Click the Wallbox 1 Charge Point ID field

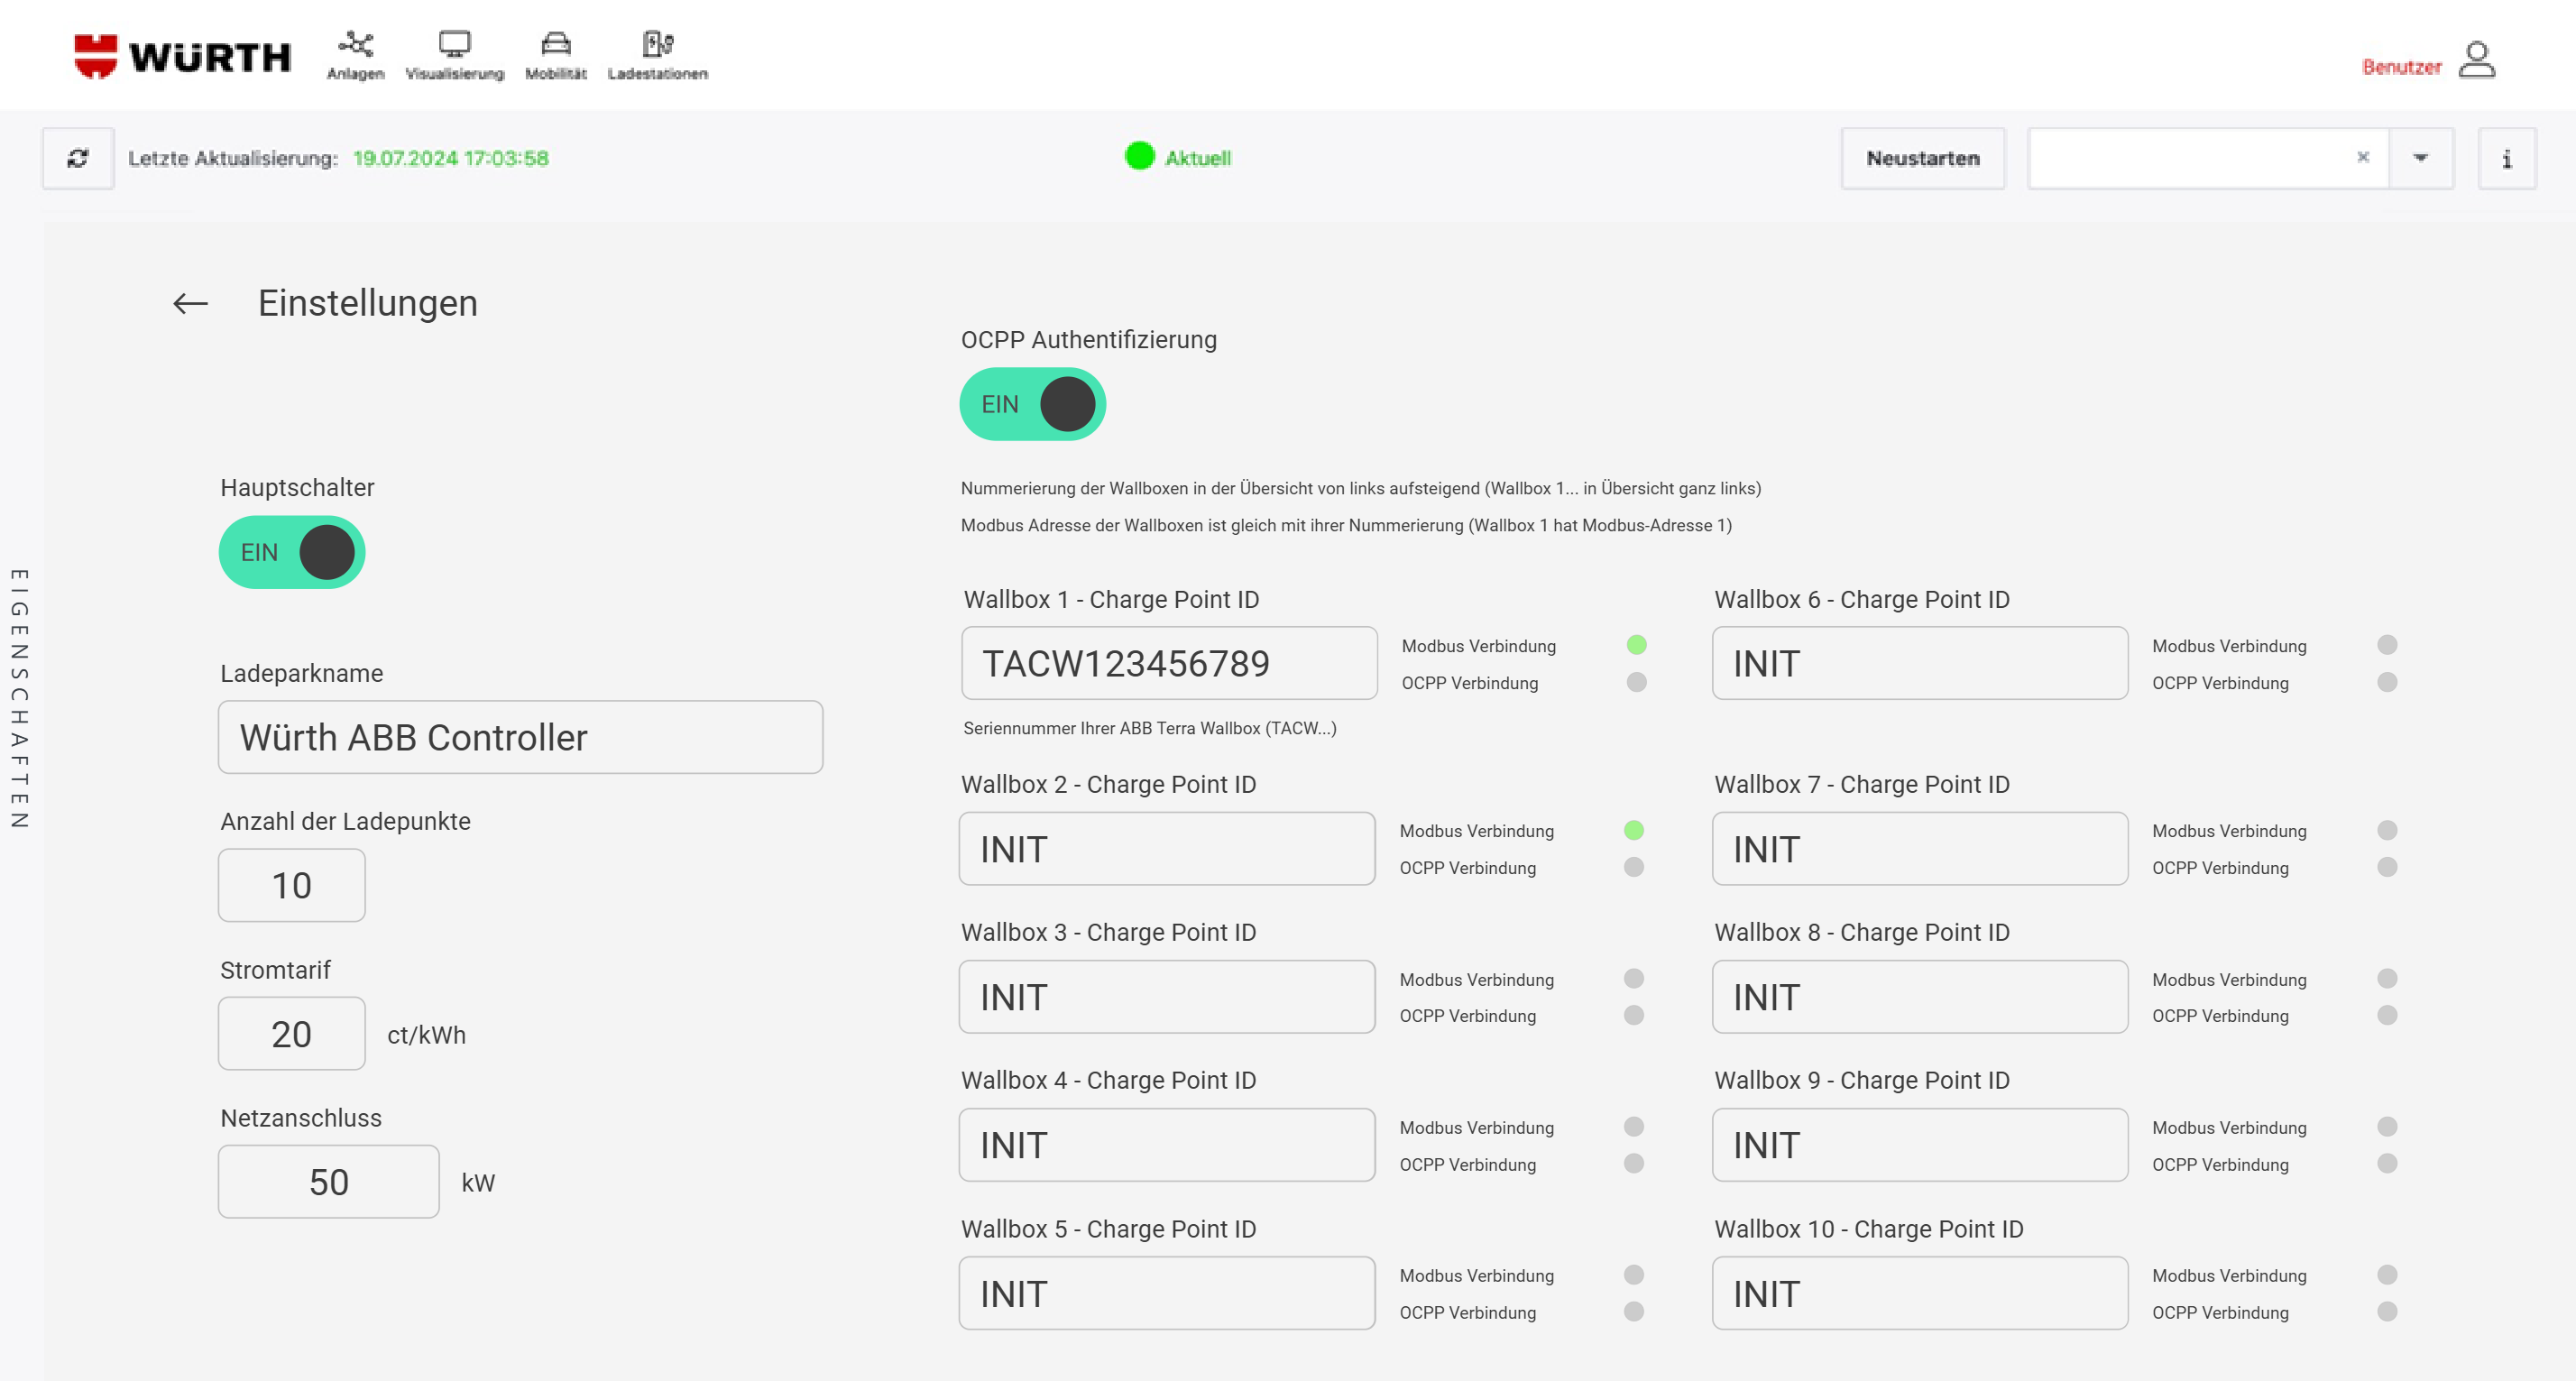click(1168, 663)
